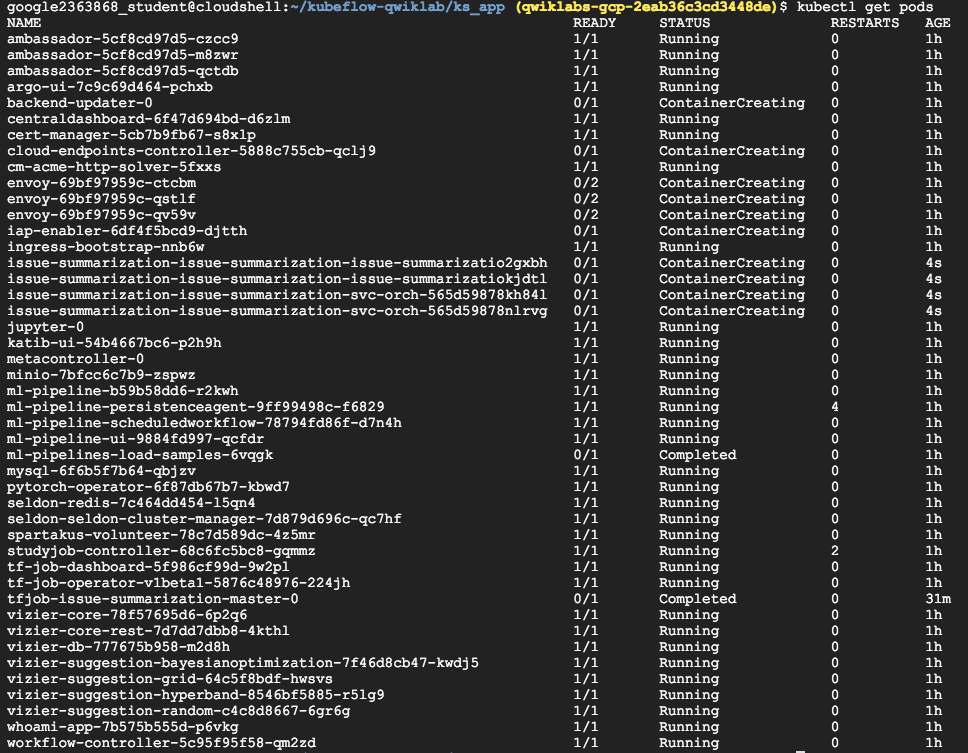Click Completed status of ml-pipelines-load-samples pod

[697, 455]
